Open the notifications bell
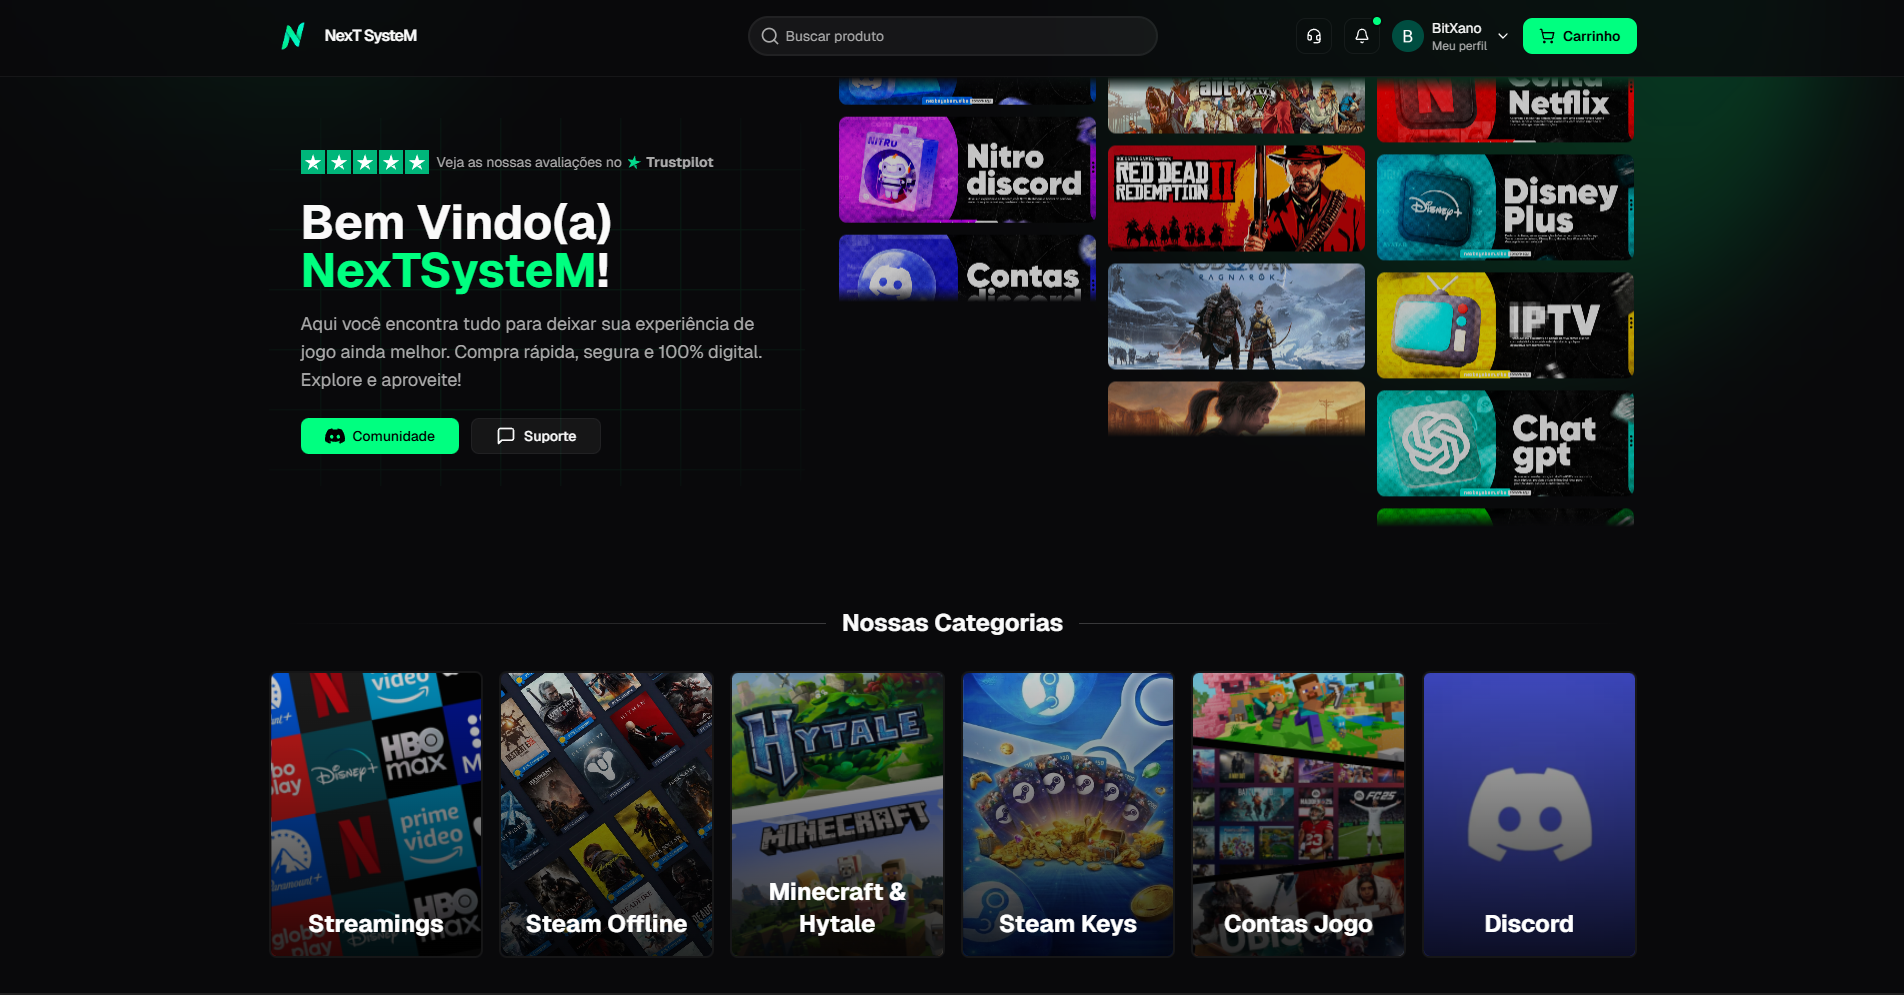 (1361, 36)
